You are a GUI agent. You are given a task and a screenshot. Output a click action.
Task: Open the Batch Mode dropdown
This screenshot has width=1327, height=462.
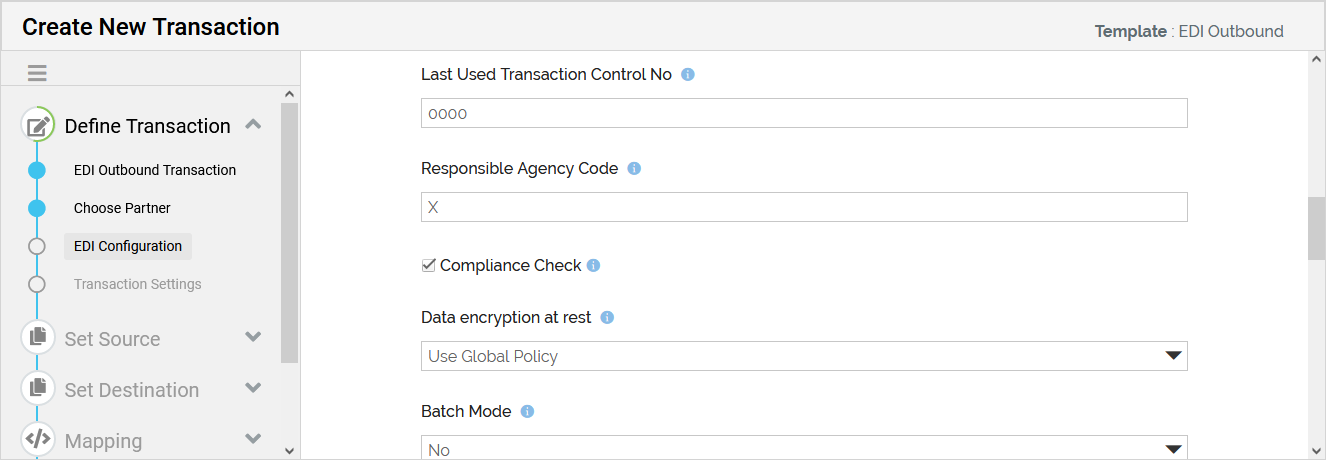(x=803, y=449)
